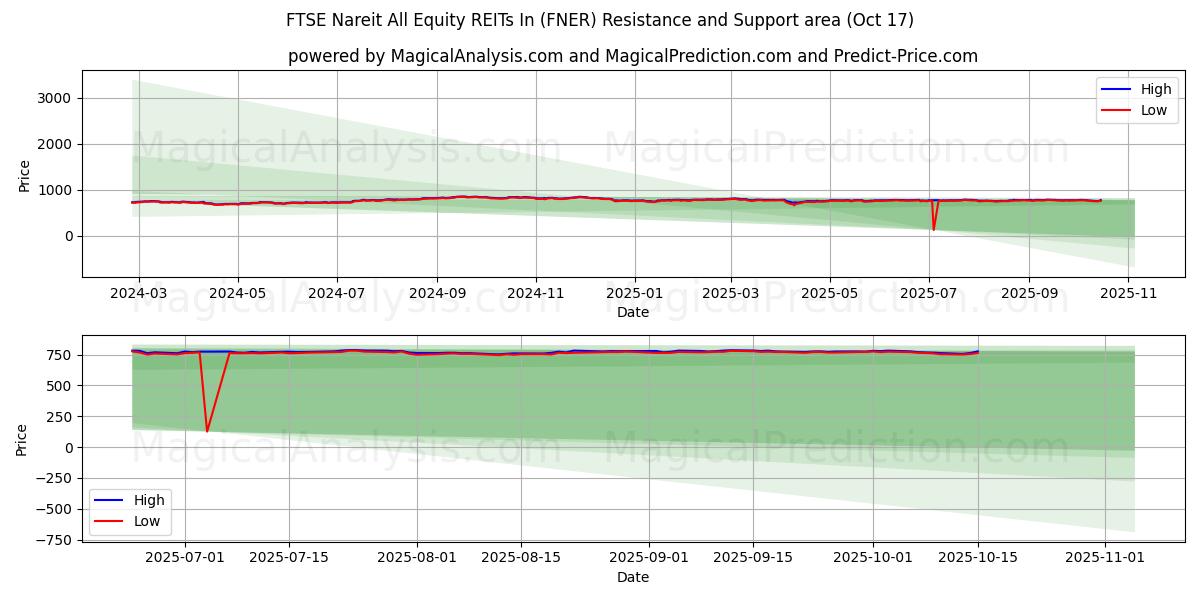
Task: Click the 3000 tick on top price axis
Action: (56, 98)
